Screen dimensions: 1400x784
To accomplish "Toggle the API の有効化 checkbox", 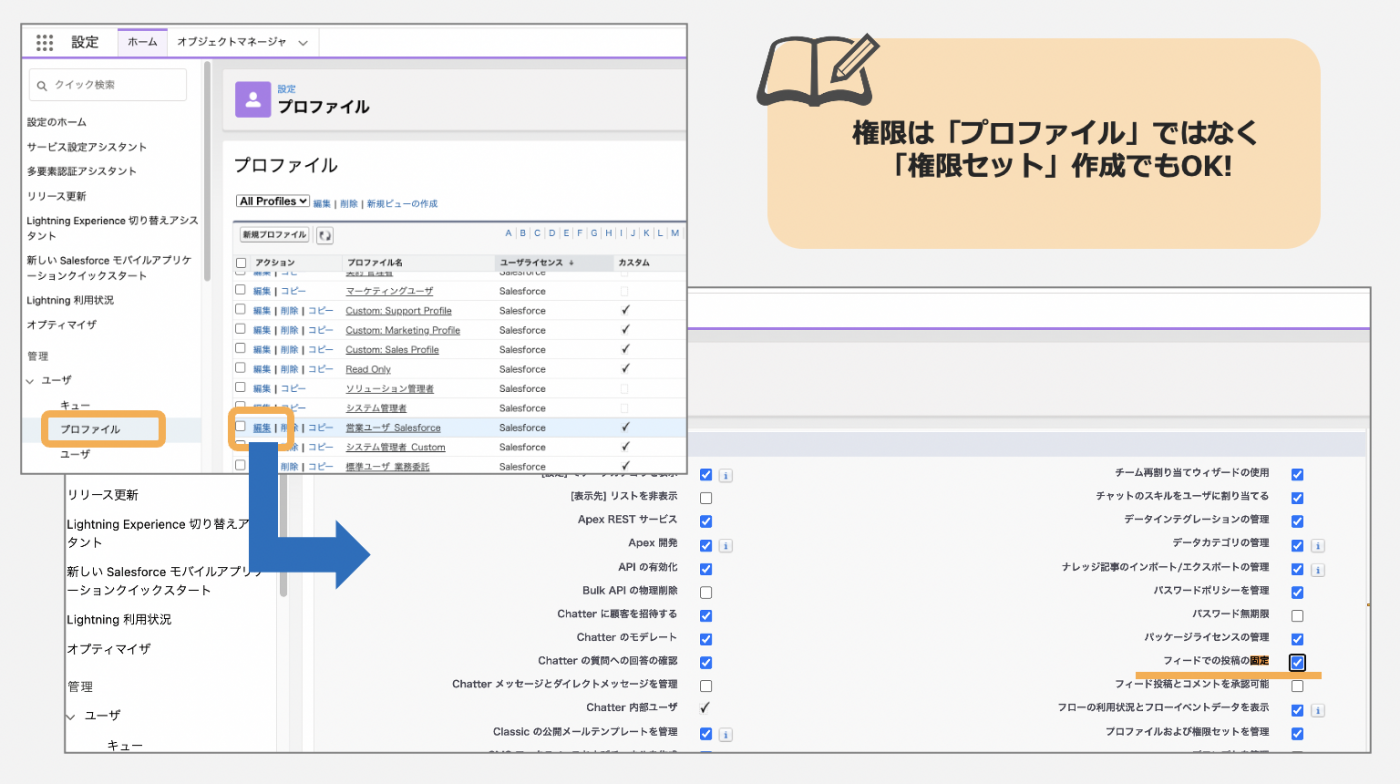I will tap(706, 569).
